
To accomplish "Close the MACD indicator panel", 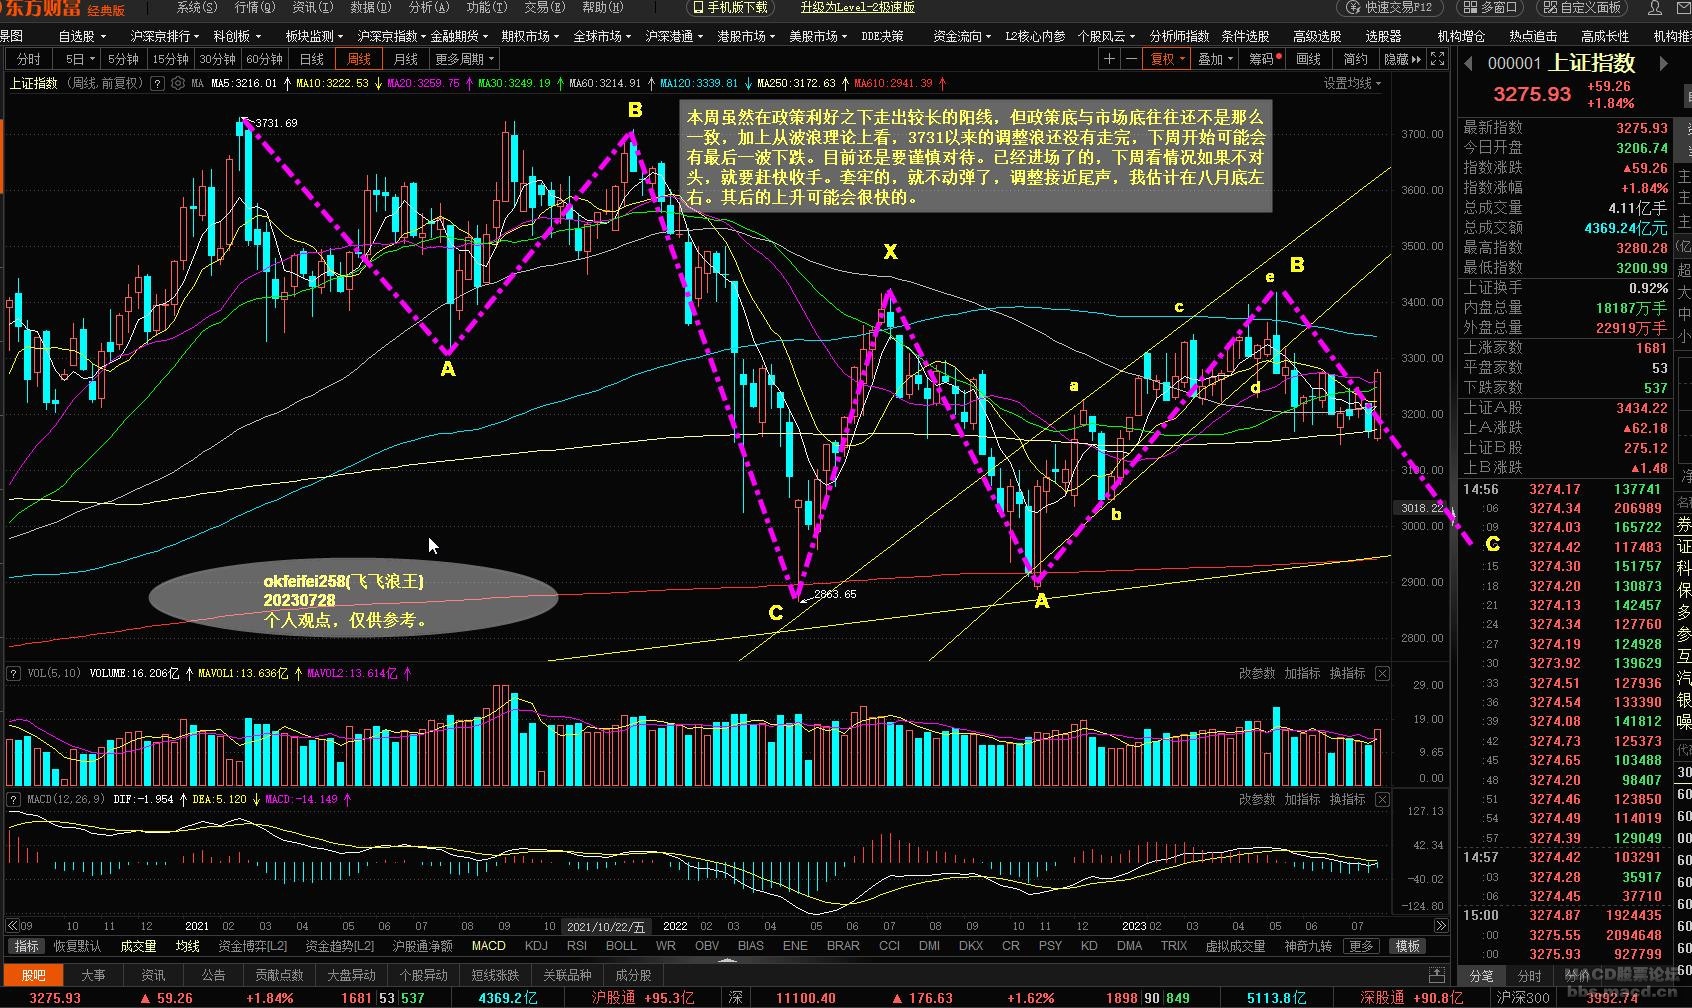I will pyautogui.click(x=1382, y=799).
